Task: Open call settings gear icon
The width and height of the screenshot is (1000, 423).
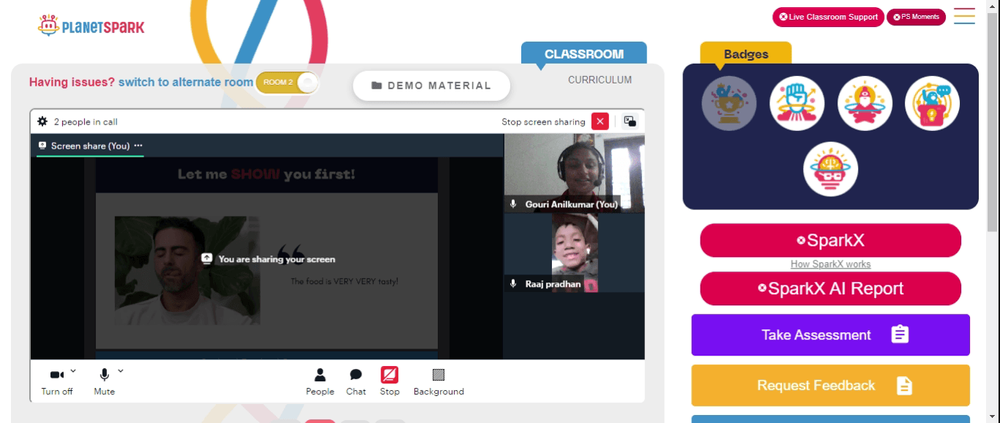Action: pyautogui.click(x=42, y=121)
